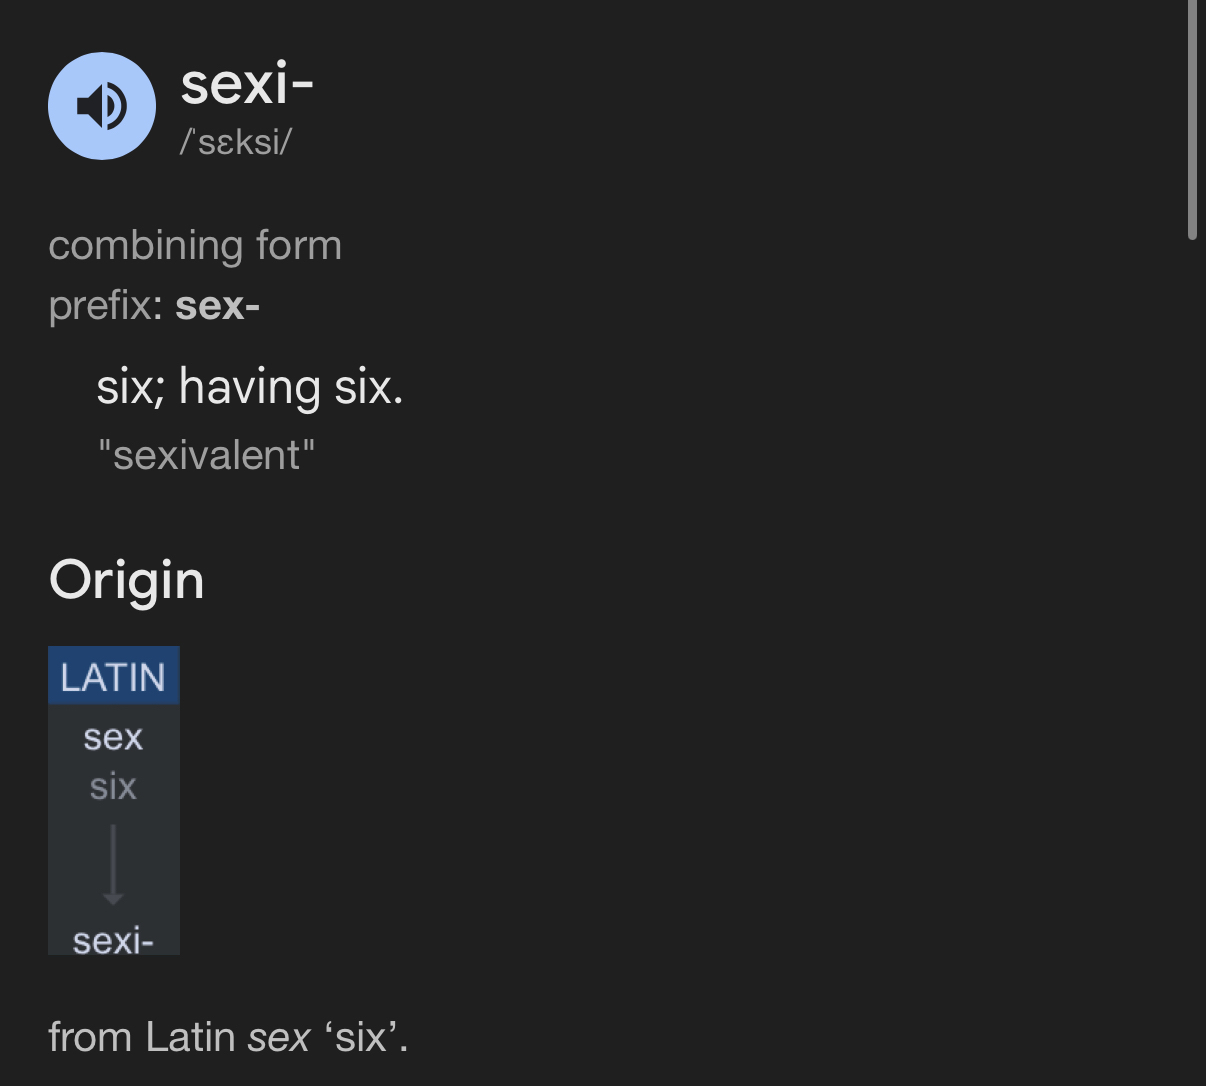Viewport: 1206px width, 1086px height.
Task: Click "Latin" in the etymology sentence
Action: (190, 1037)
